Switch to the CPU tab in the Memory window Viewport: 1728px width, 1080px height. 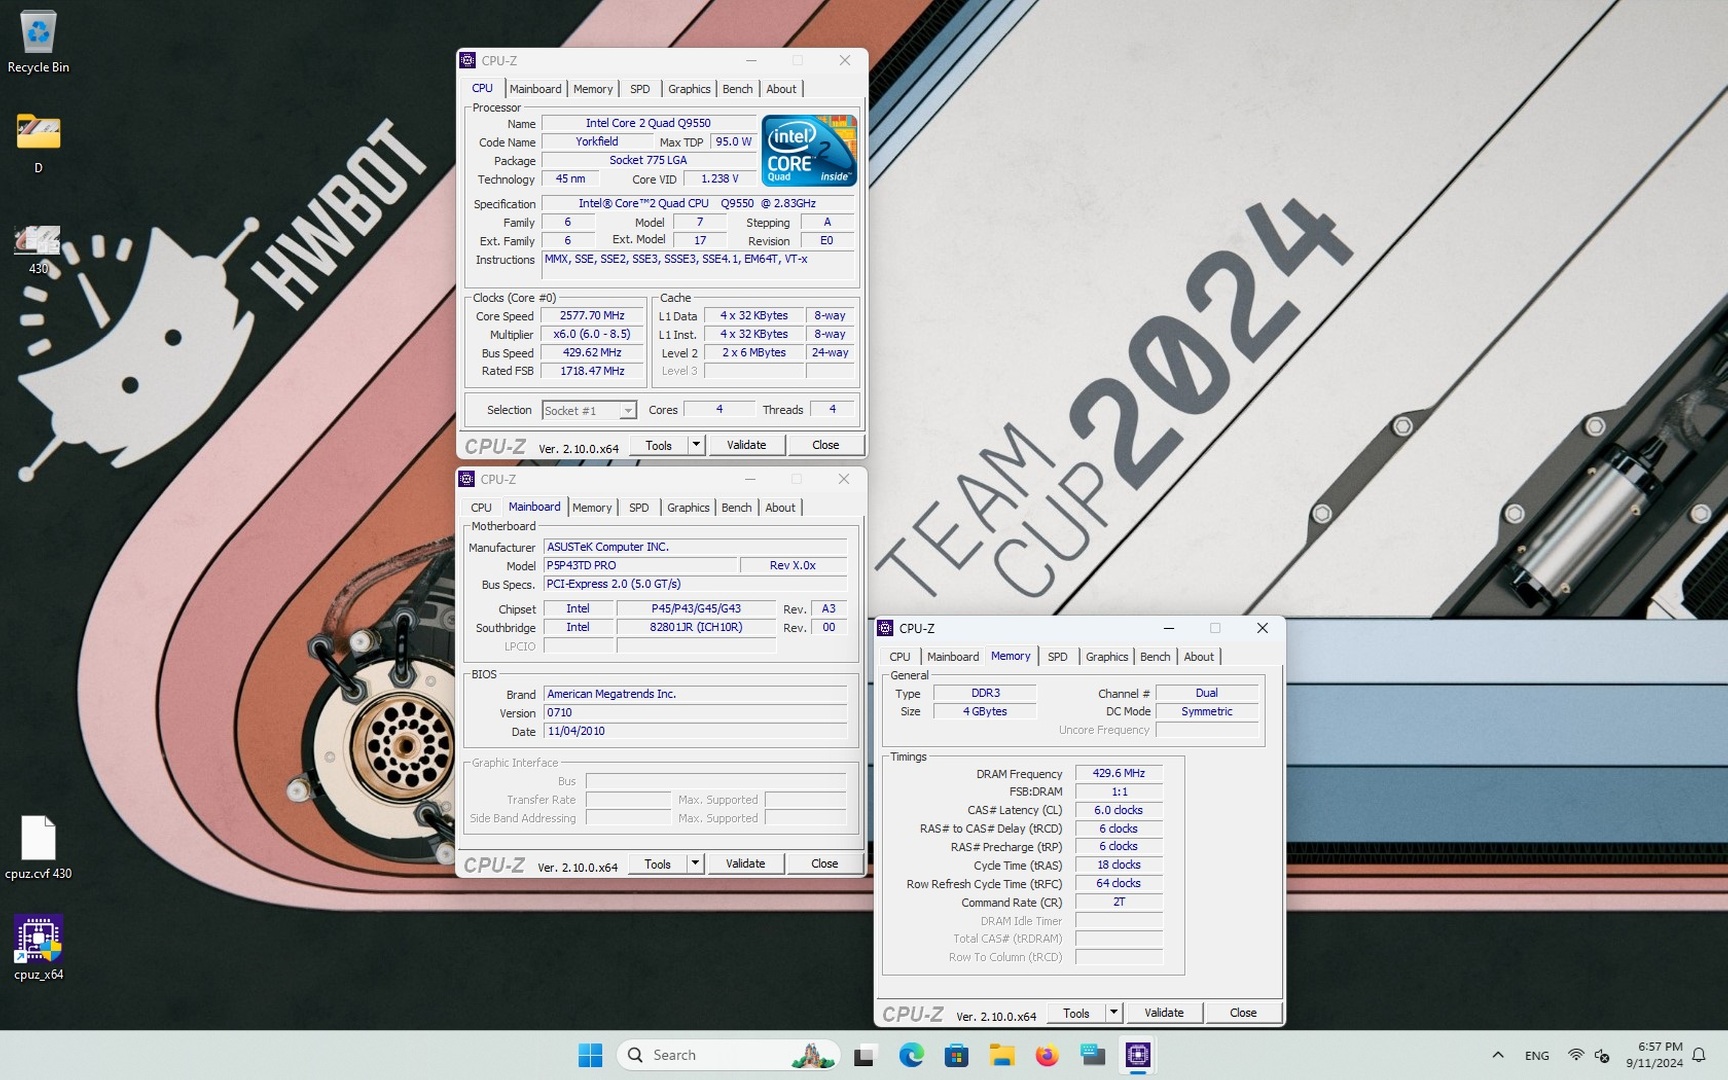coord(900,657)
